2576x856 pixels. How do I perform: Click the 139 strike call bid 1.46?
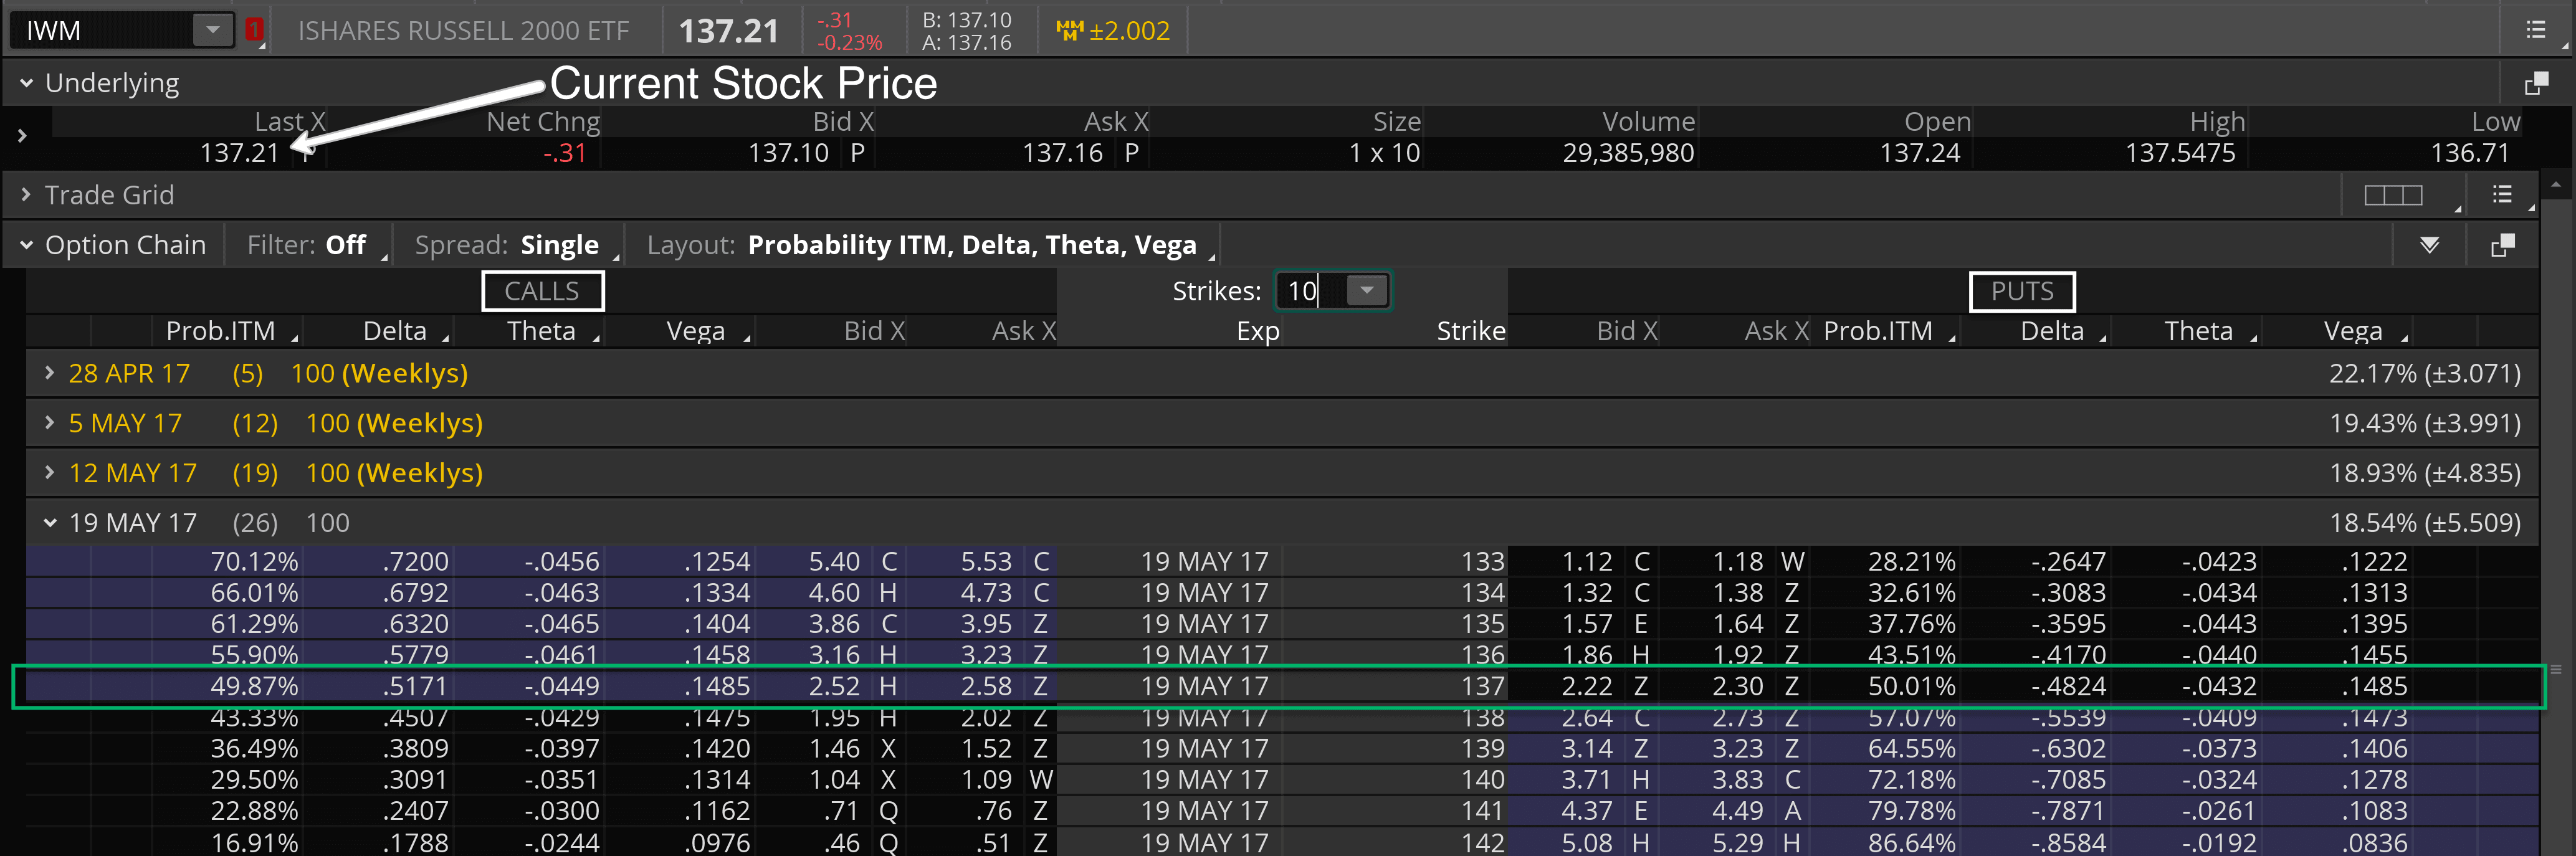834,748
